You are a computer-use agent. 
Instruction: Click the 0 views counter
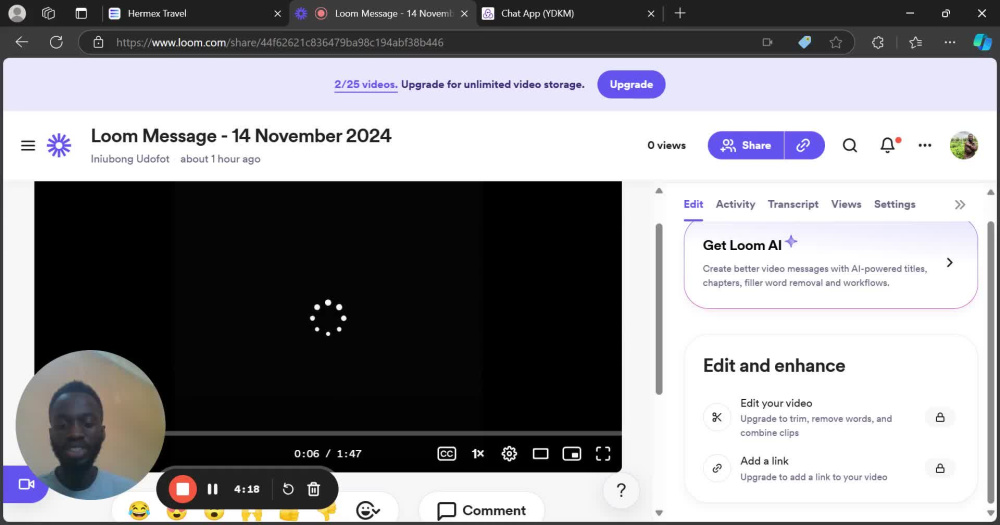coord(666,145)
